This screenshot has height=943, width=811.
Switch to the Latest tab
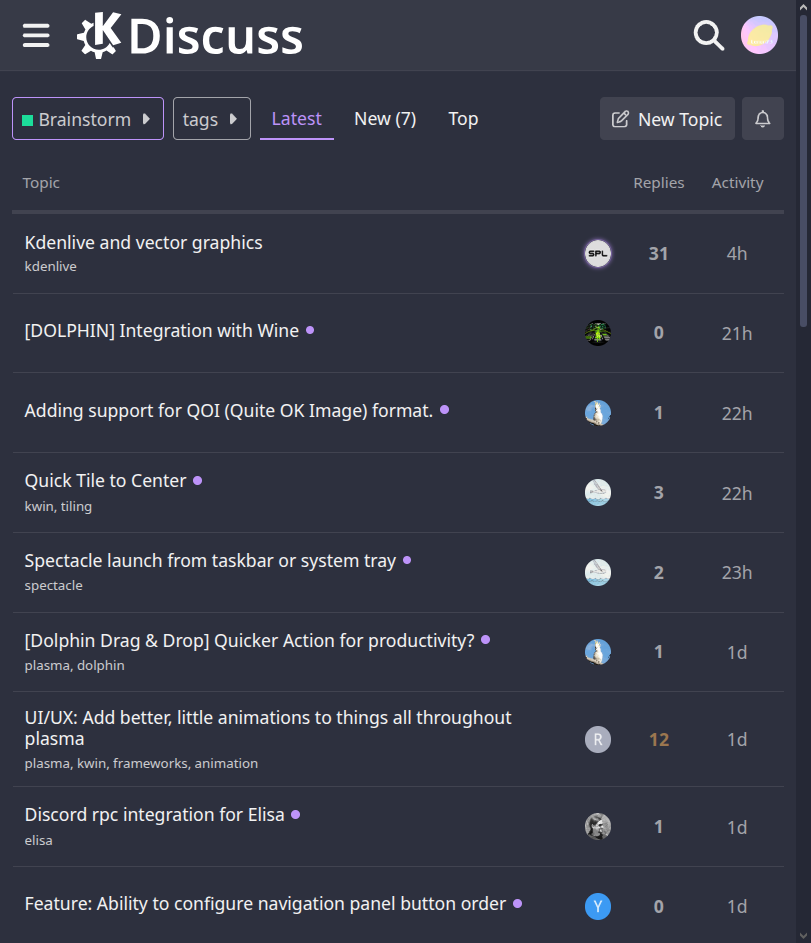pyautogui.click(x=296, y=118)
